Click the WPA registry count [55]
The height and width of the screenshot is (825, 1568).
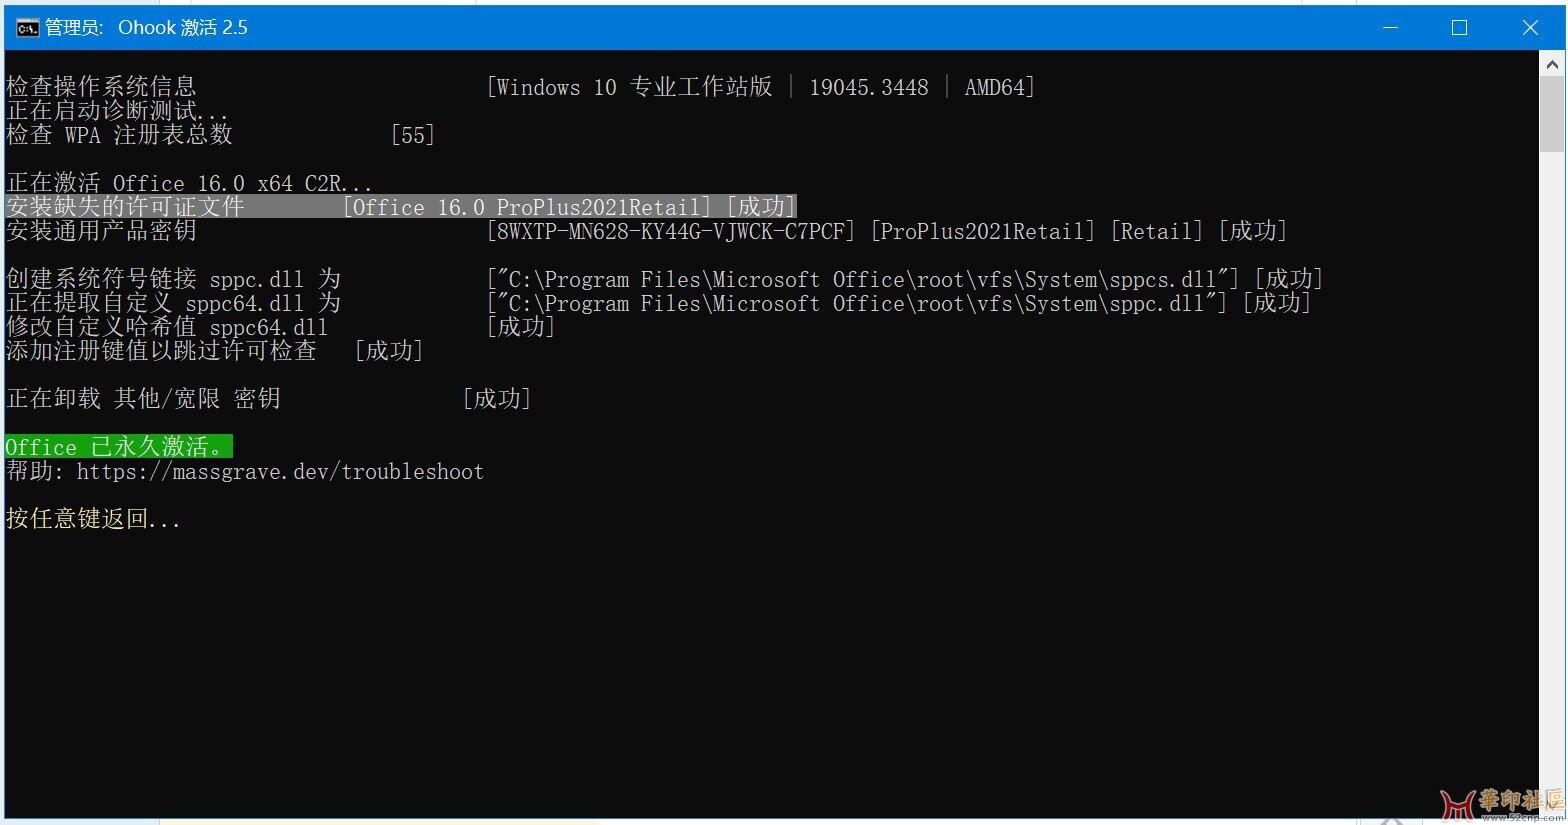413,135
